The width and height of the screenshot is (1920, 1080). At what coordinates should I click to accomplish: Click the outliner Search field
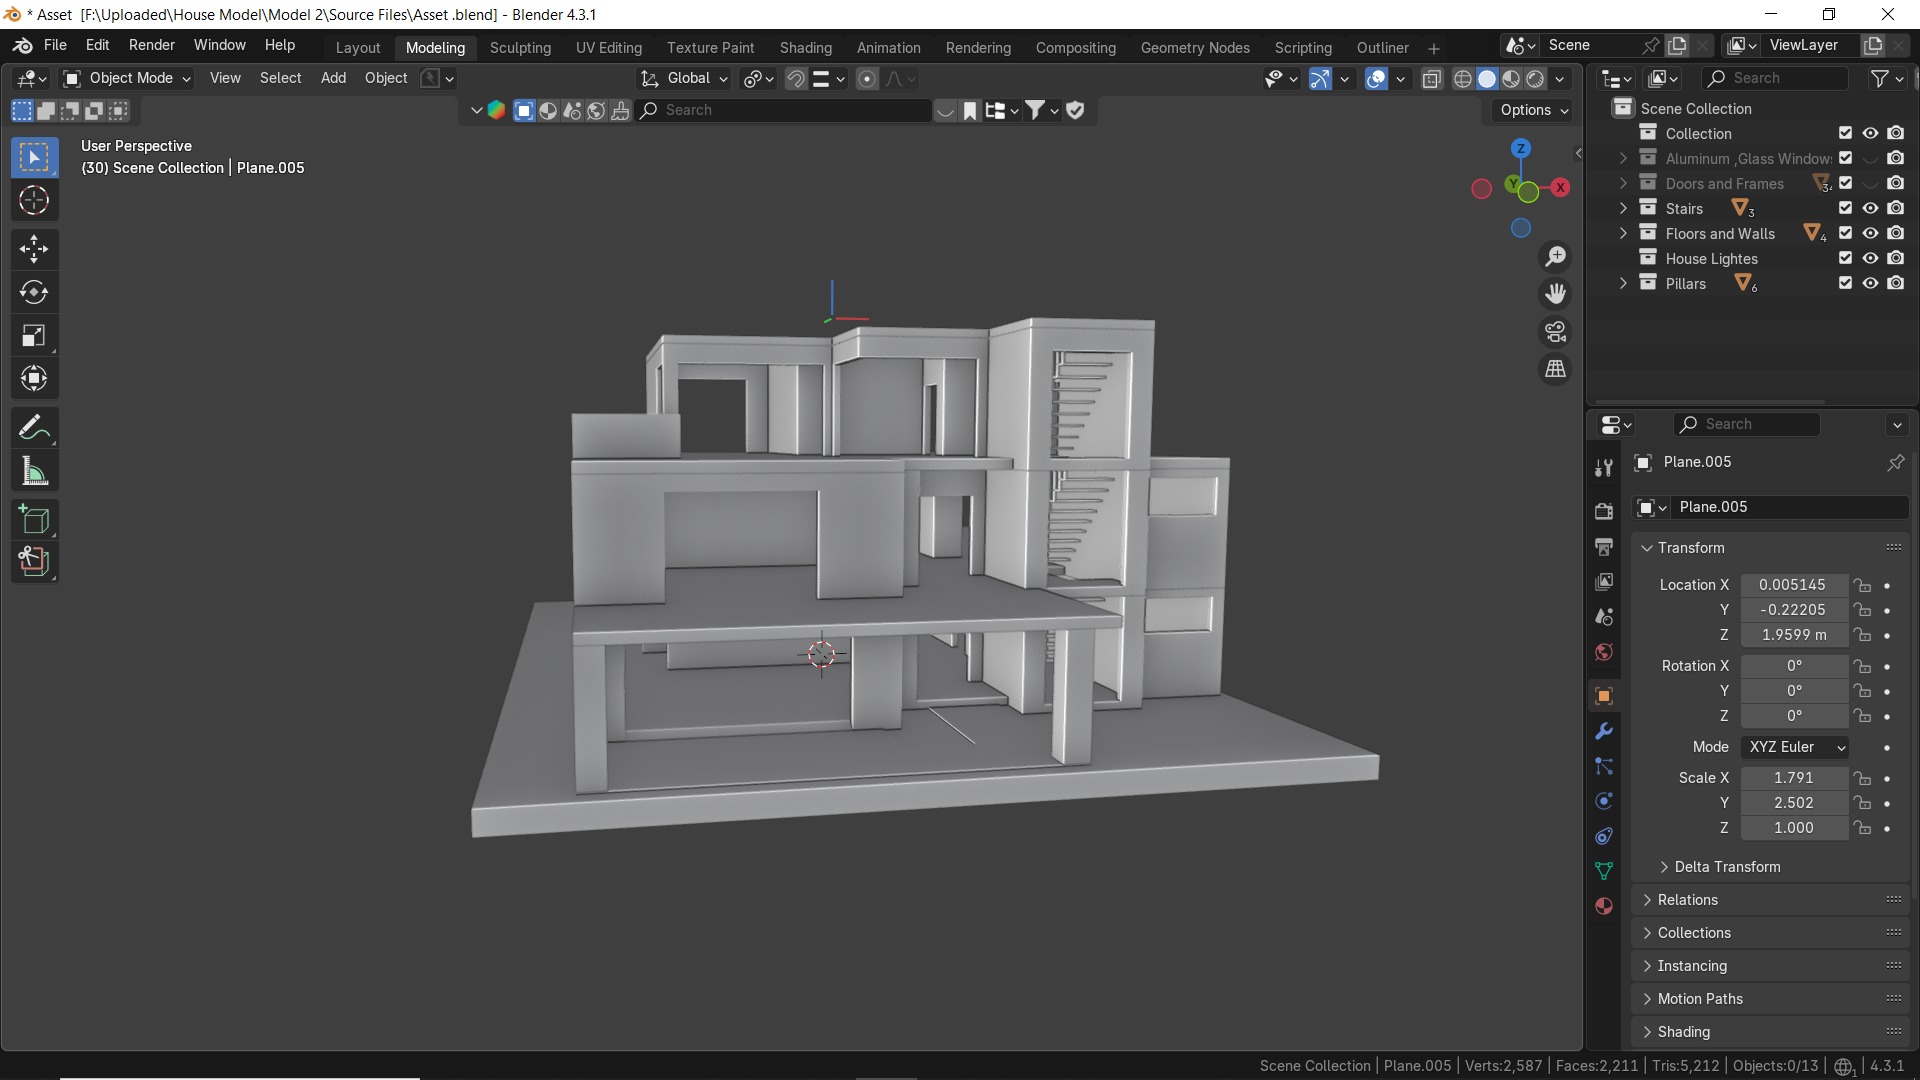[x=1775, y=78]
